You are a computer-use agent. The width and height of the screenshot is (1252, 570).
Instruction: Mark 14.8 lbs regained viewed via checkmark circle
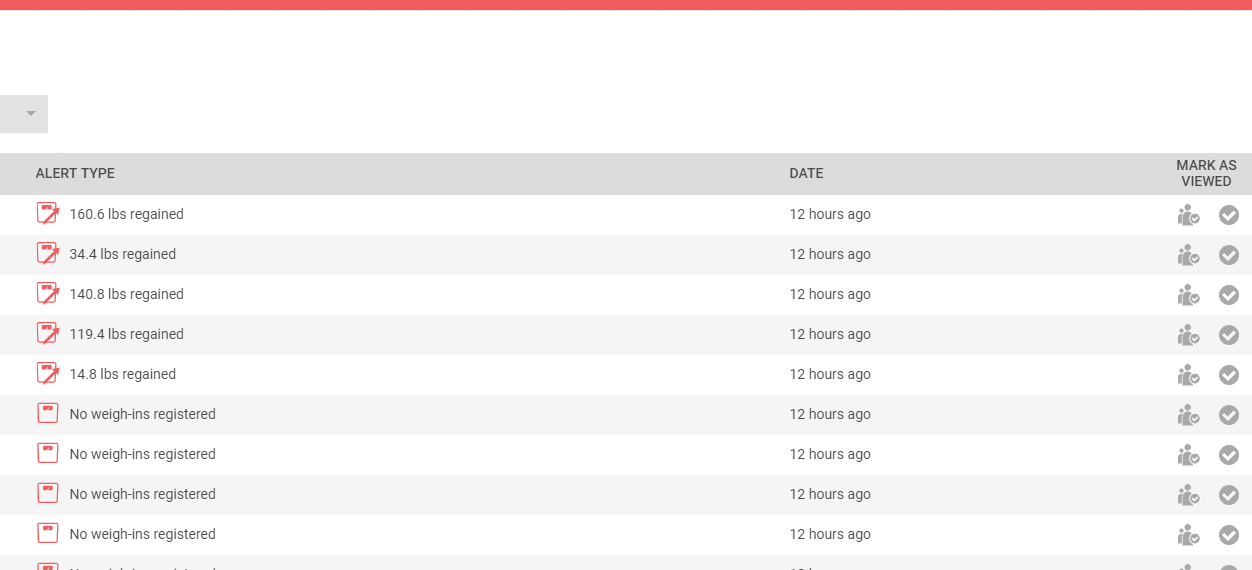1229,375
